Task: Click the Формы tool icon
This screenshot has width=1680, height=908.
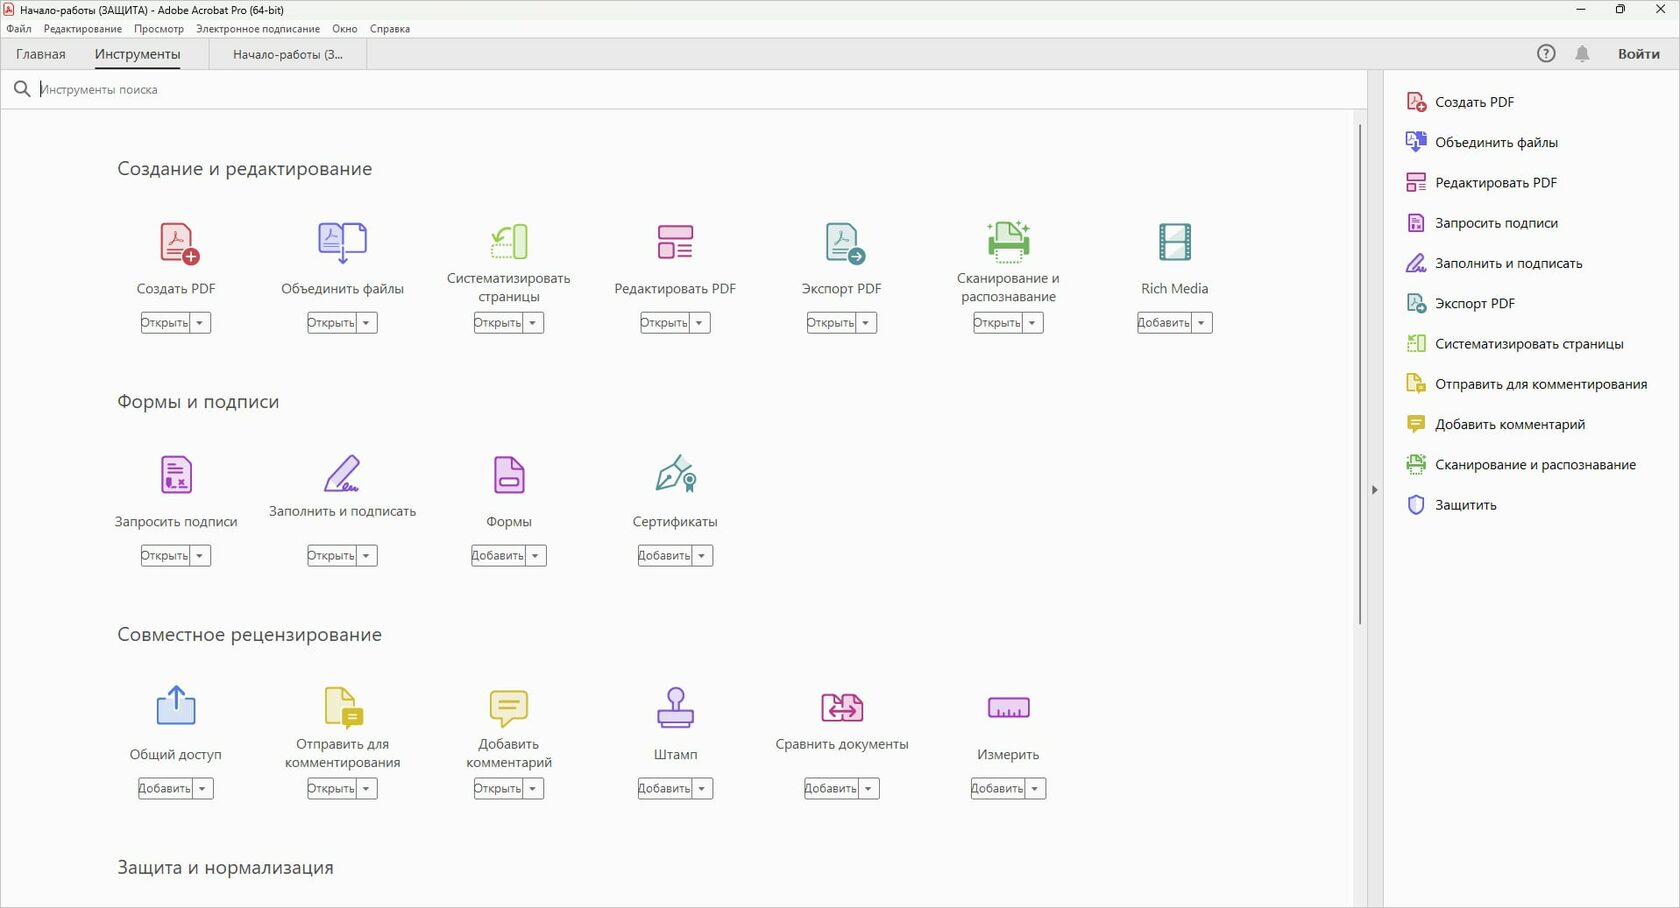Action: tap(509, 475)
